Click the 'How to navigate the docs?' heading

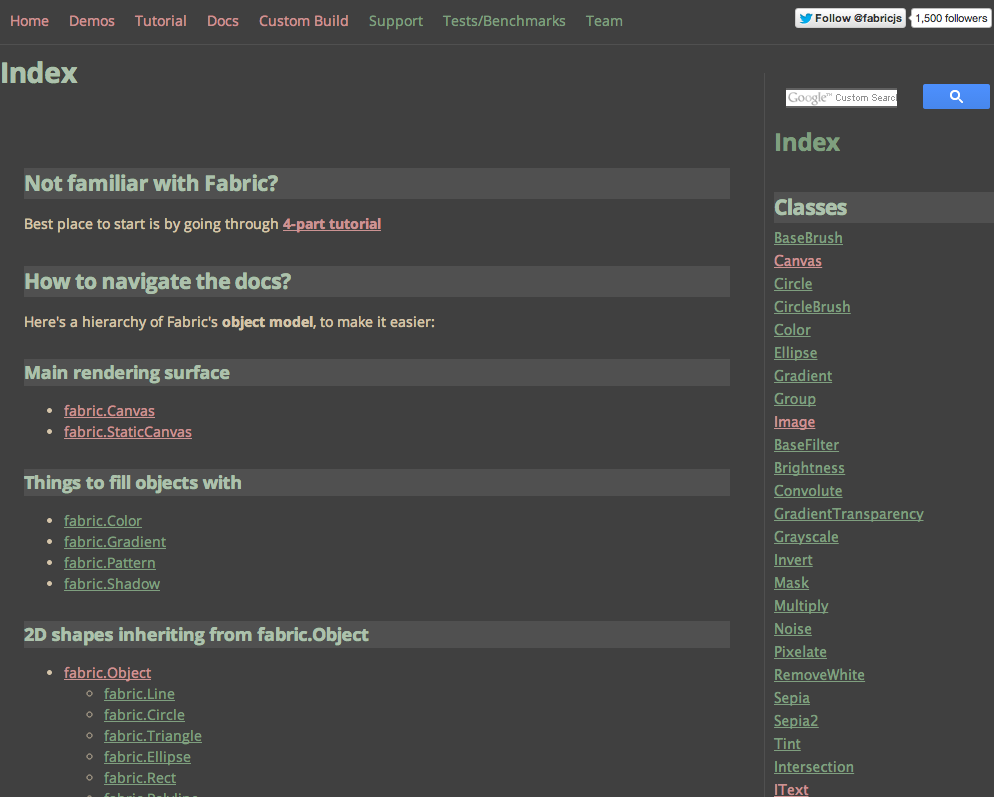[377, 282]
